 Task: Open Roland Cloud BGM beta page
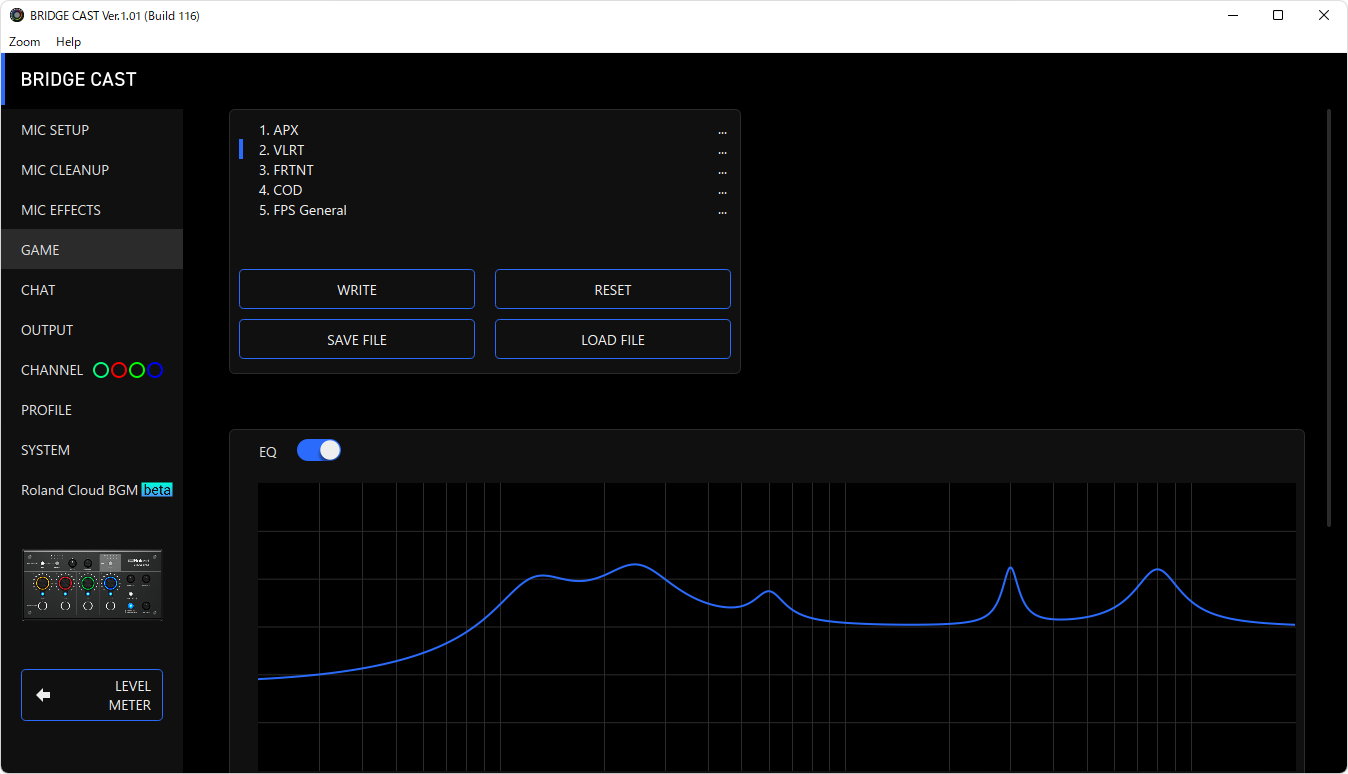coord(91,490)
